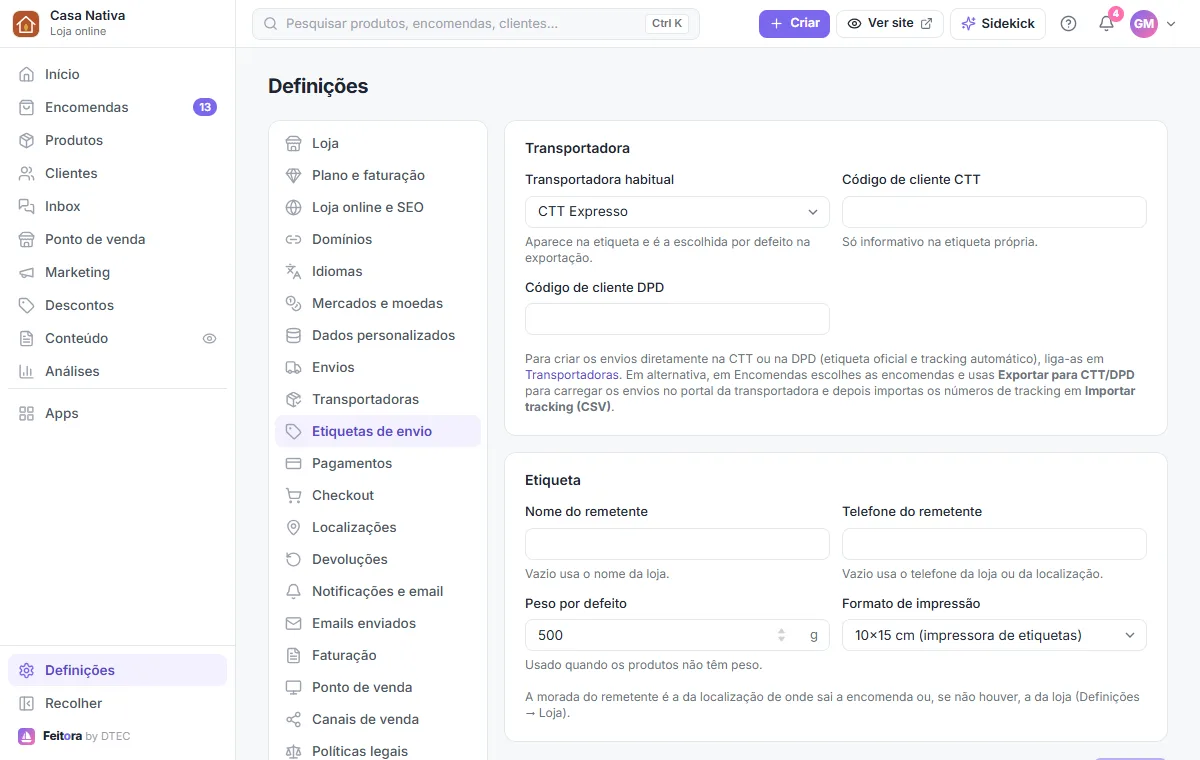The height and width of the screenshot is (760, 1200).
Task: Click the Análises chart icon
Action: tap(27, 371)
